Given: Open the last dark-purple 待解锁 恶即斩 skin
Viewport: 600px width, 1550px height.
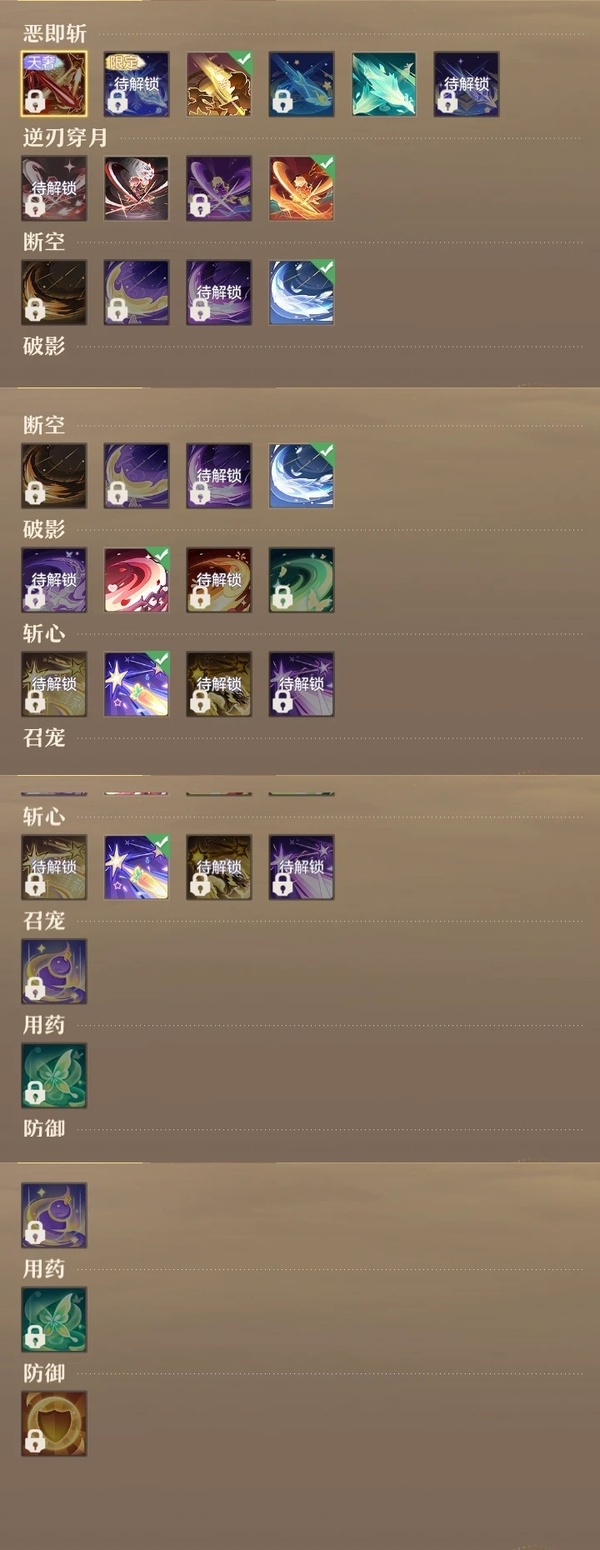Looking at the screenshot, I should [466, 84].
